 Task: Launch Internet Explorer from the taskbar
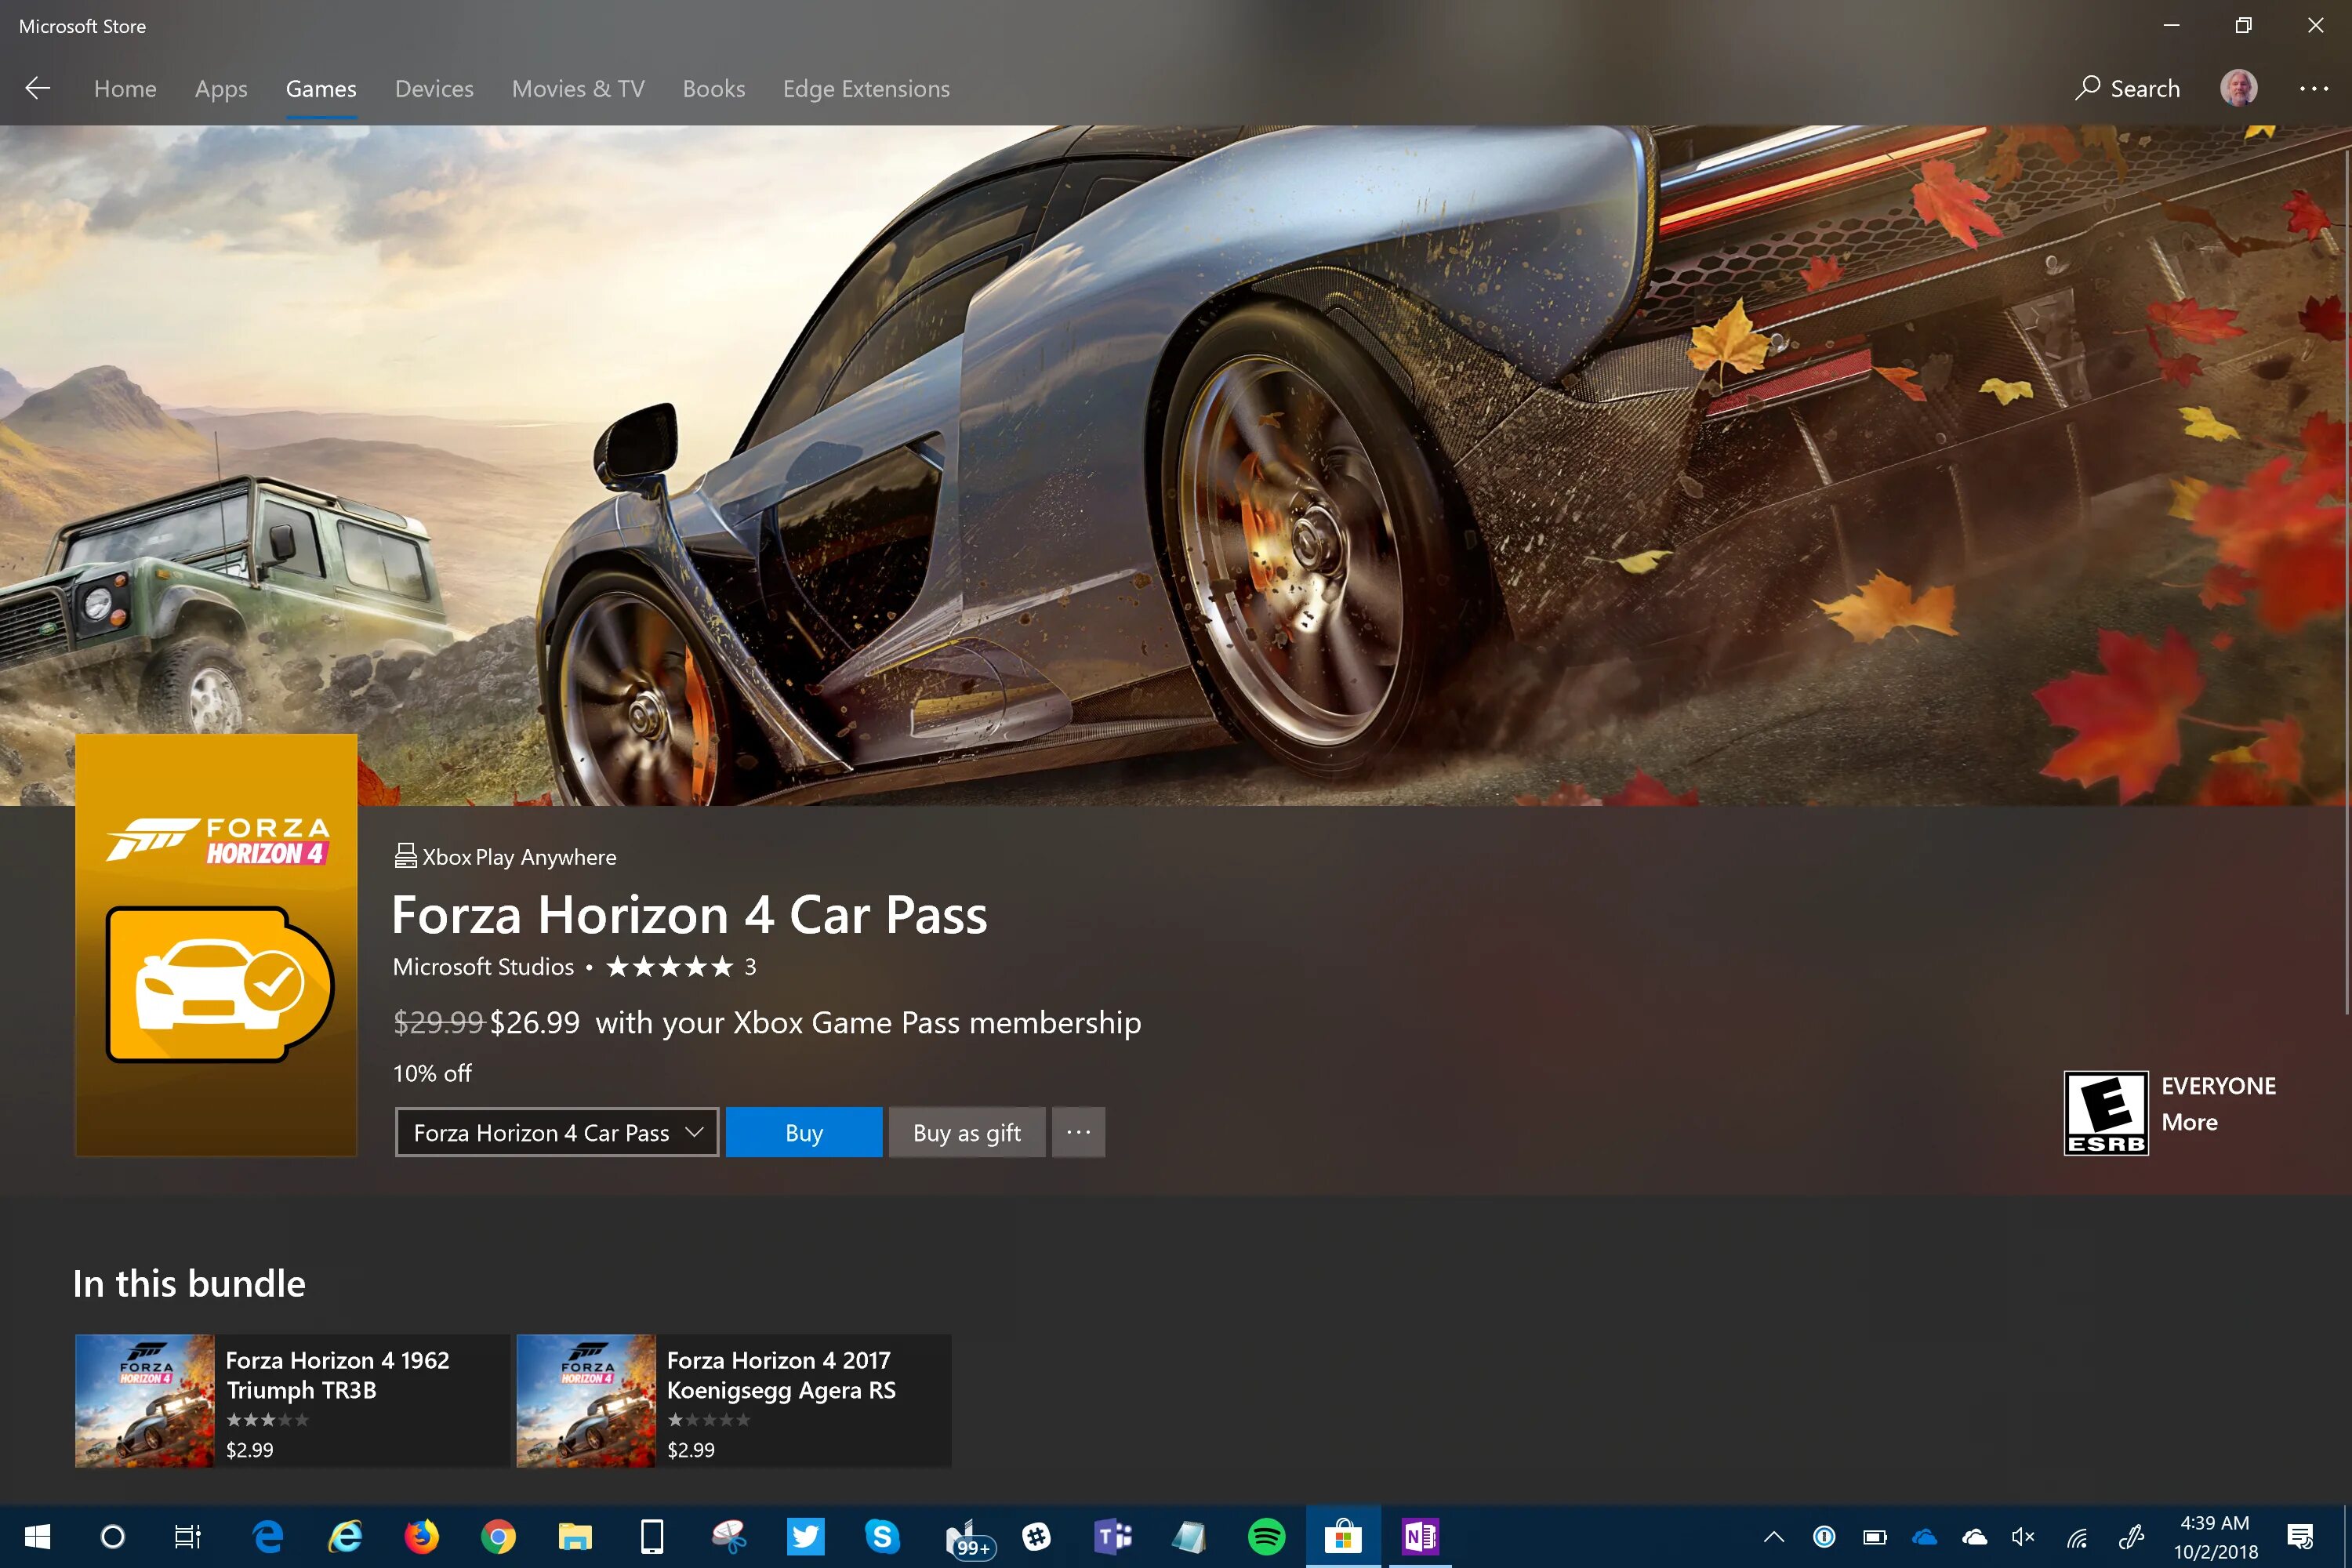[x=345, y=1536]
